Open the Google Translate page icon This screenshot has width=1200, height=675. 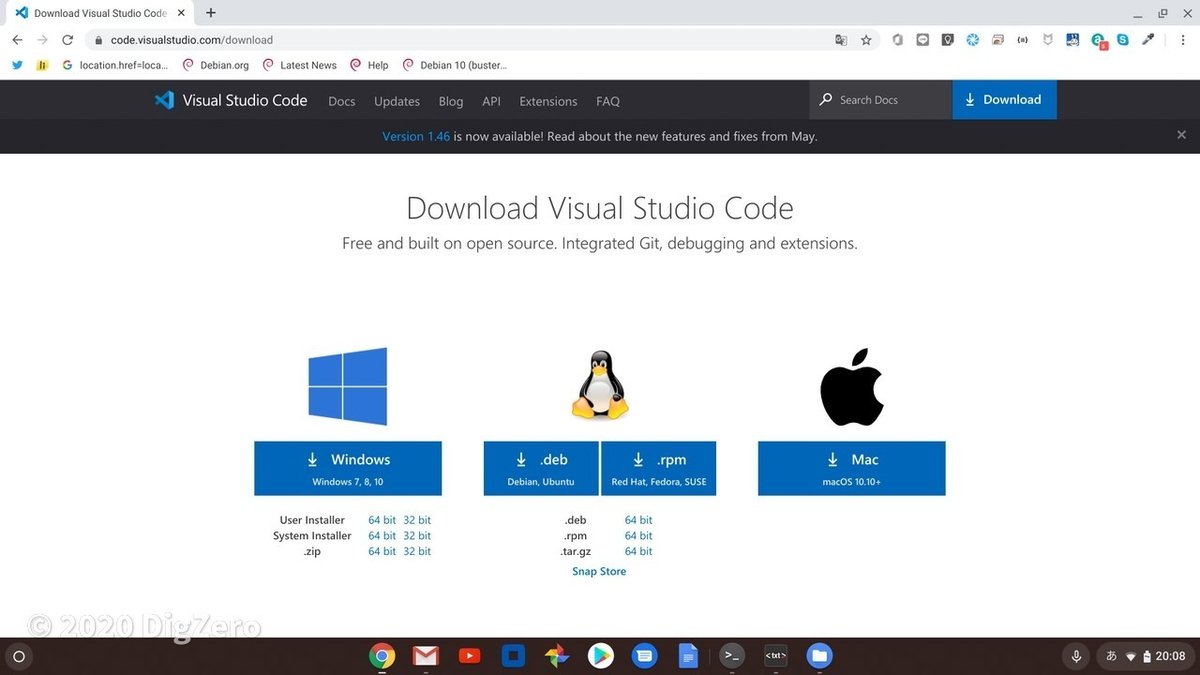[841, 40]
